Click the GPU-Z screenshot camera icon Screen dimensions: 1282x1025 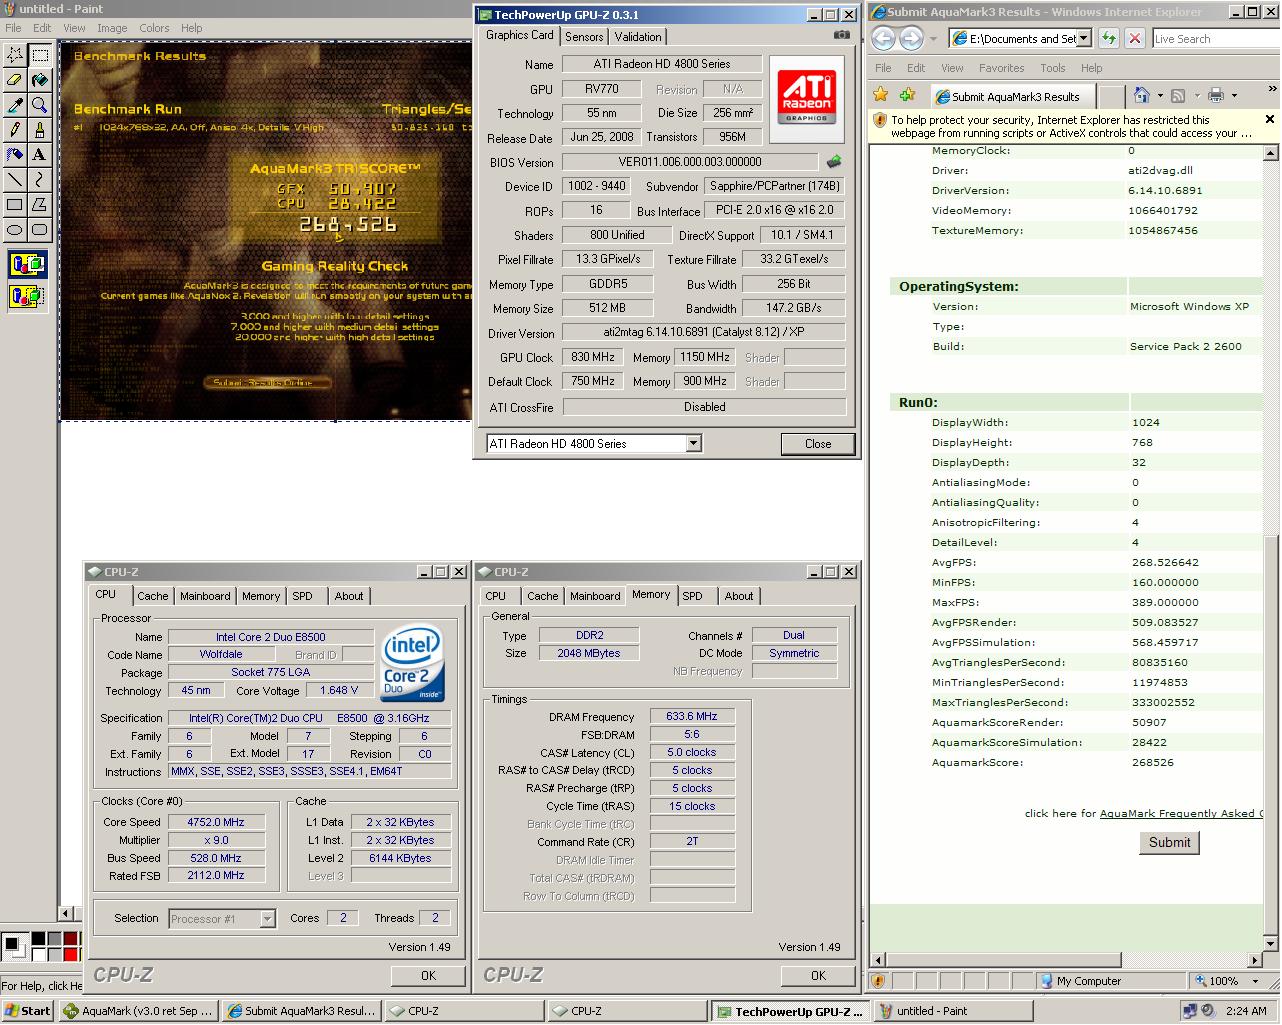pyautogui.click(x=842, y=35)
